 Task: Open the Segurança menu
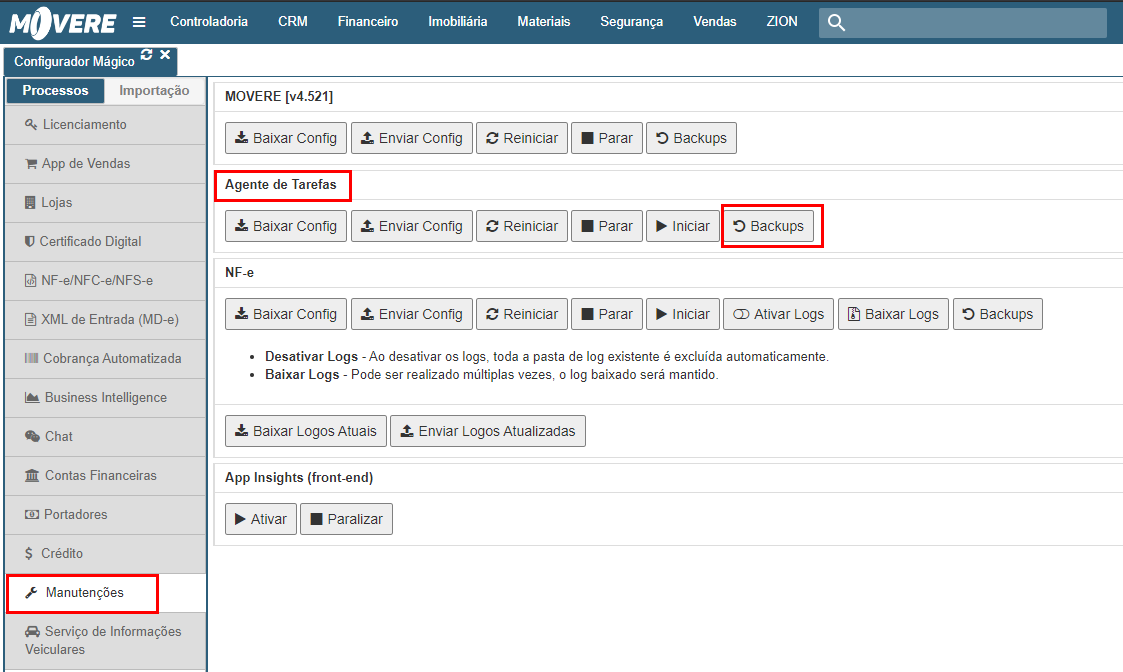632,21
